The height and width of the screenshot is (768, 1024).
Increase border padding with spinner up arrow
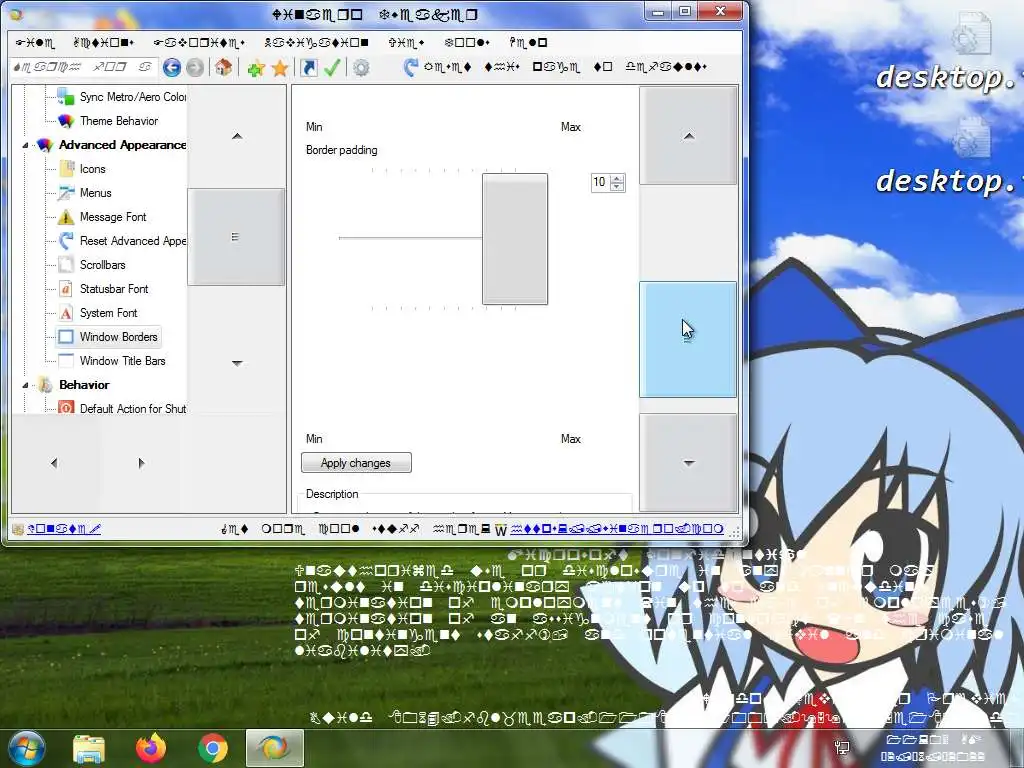617,178
